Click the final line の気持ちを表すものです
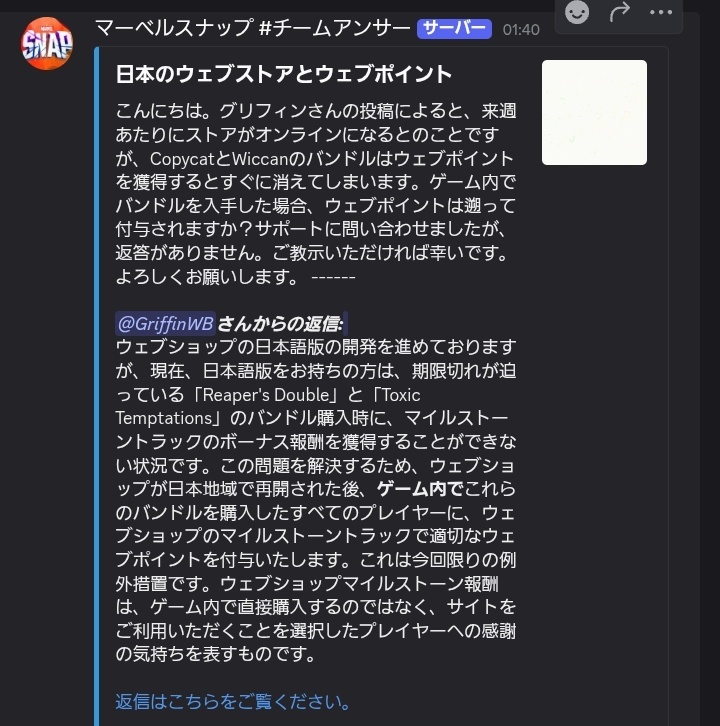 pyautogui.click(x=215, y=653)
